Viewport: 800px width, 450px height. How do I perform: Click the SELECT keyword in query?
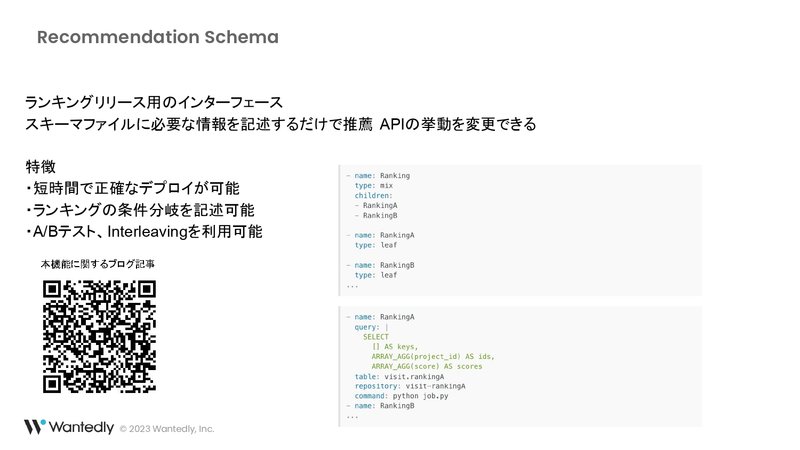376,337
